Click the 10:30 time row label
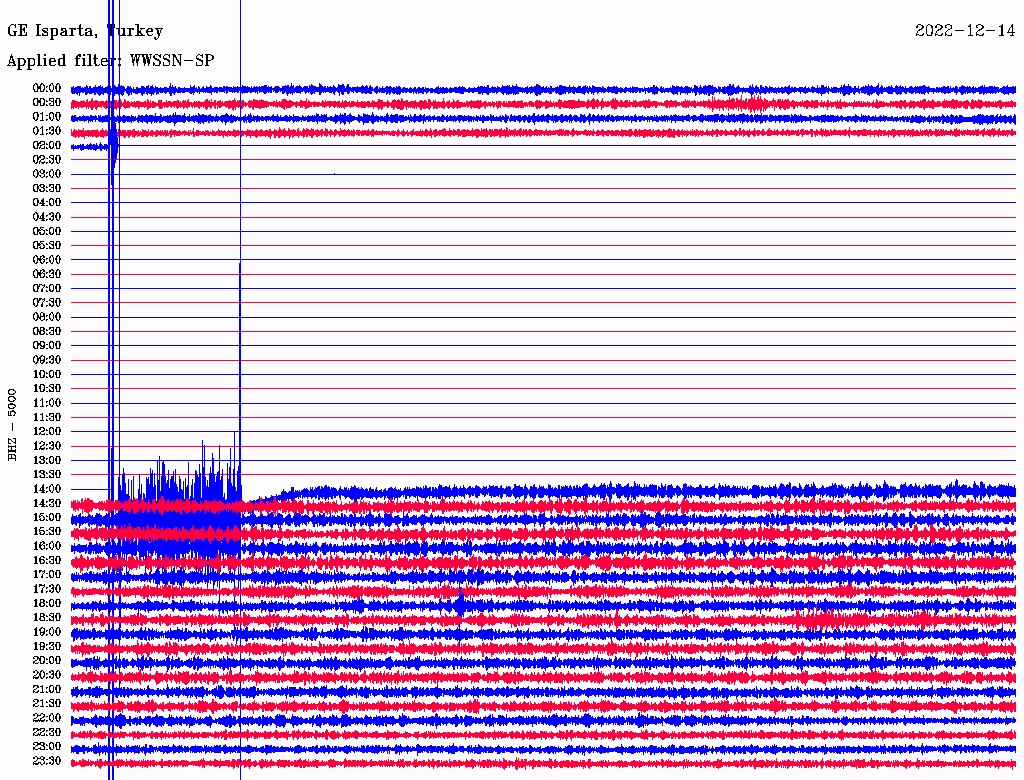Screen dimensions: 1024x780 pyautogui.click(x=47, y=388)
